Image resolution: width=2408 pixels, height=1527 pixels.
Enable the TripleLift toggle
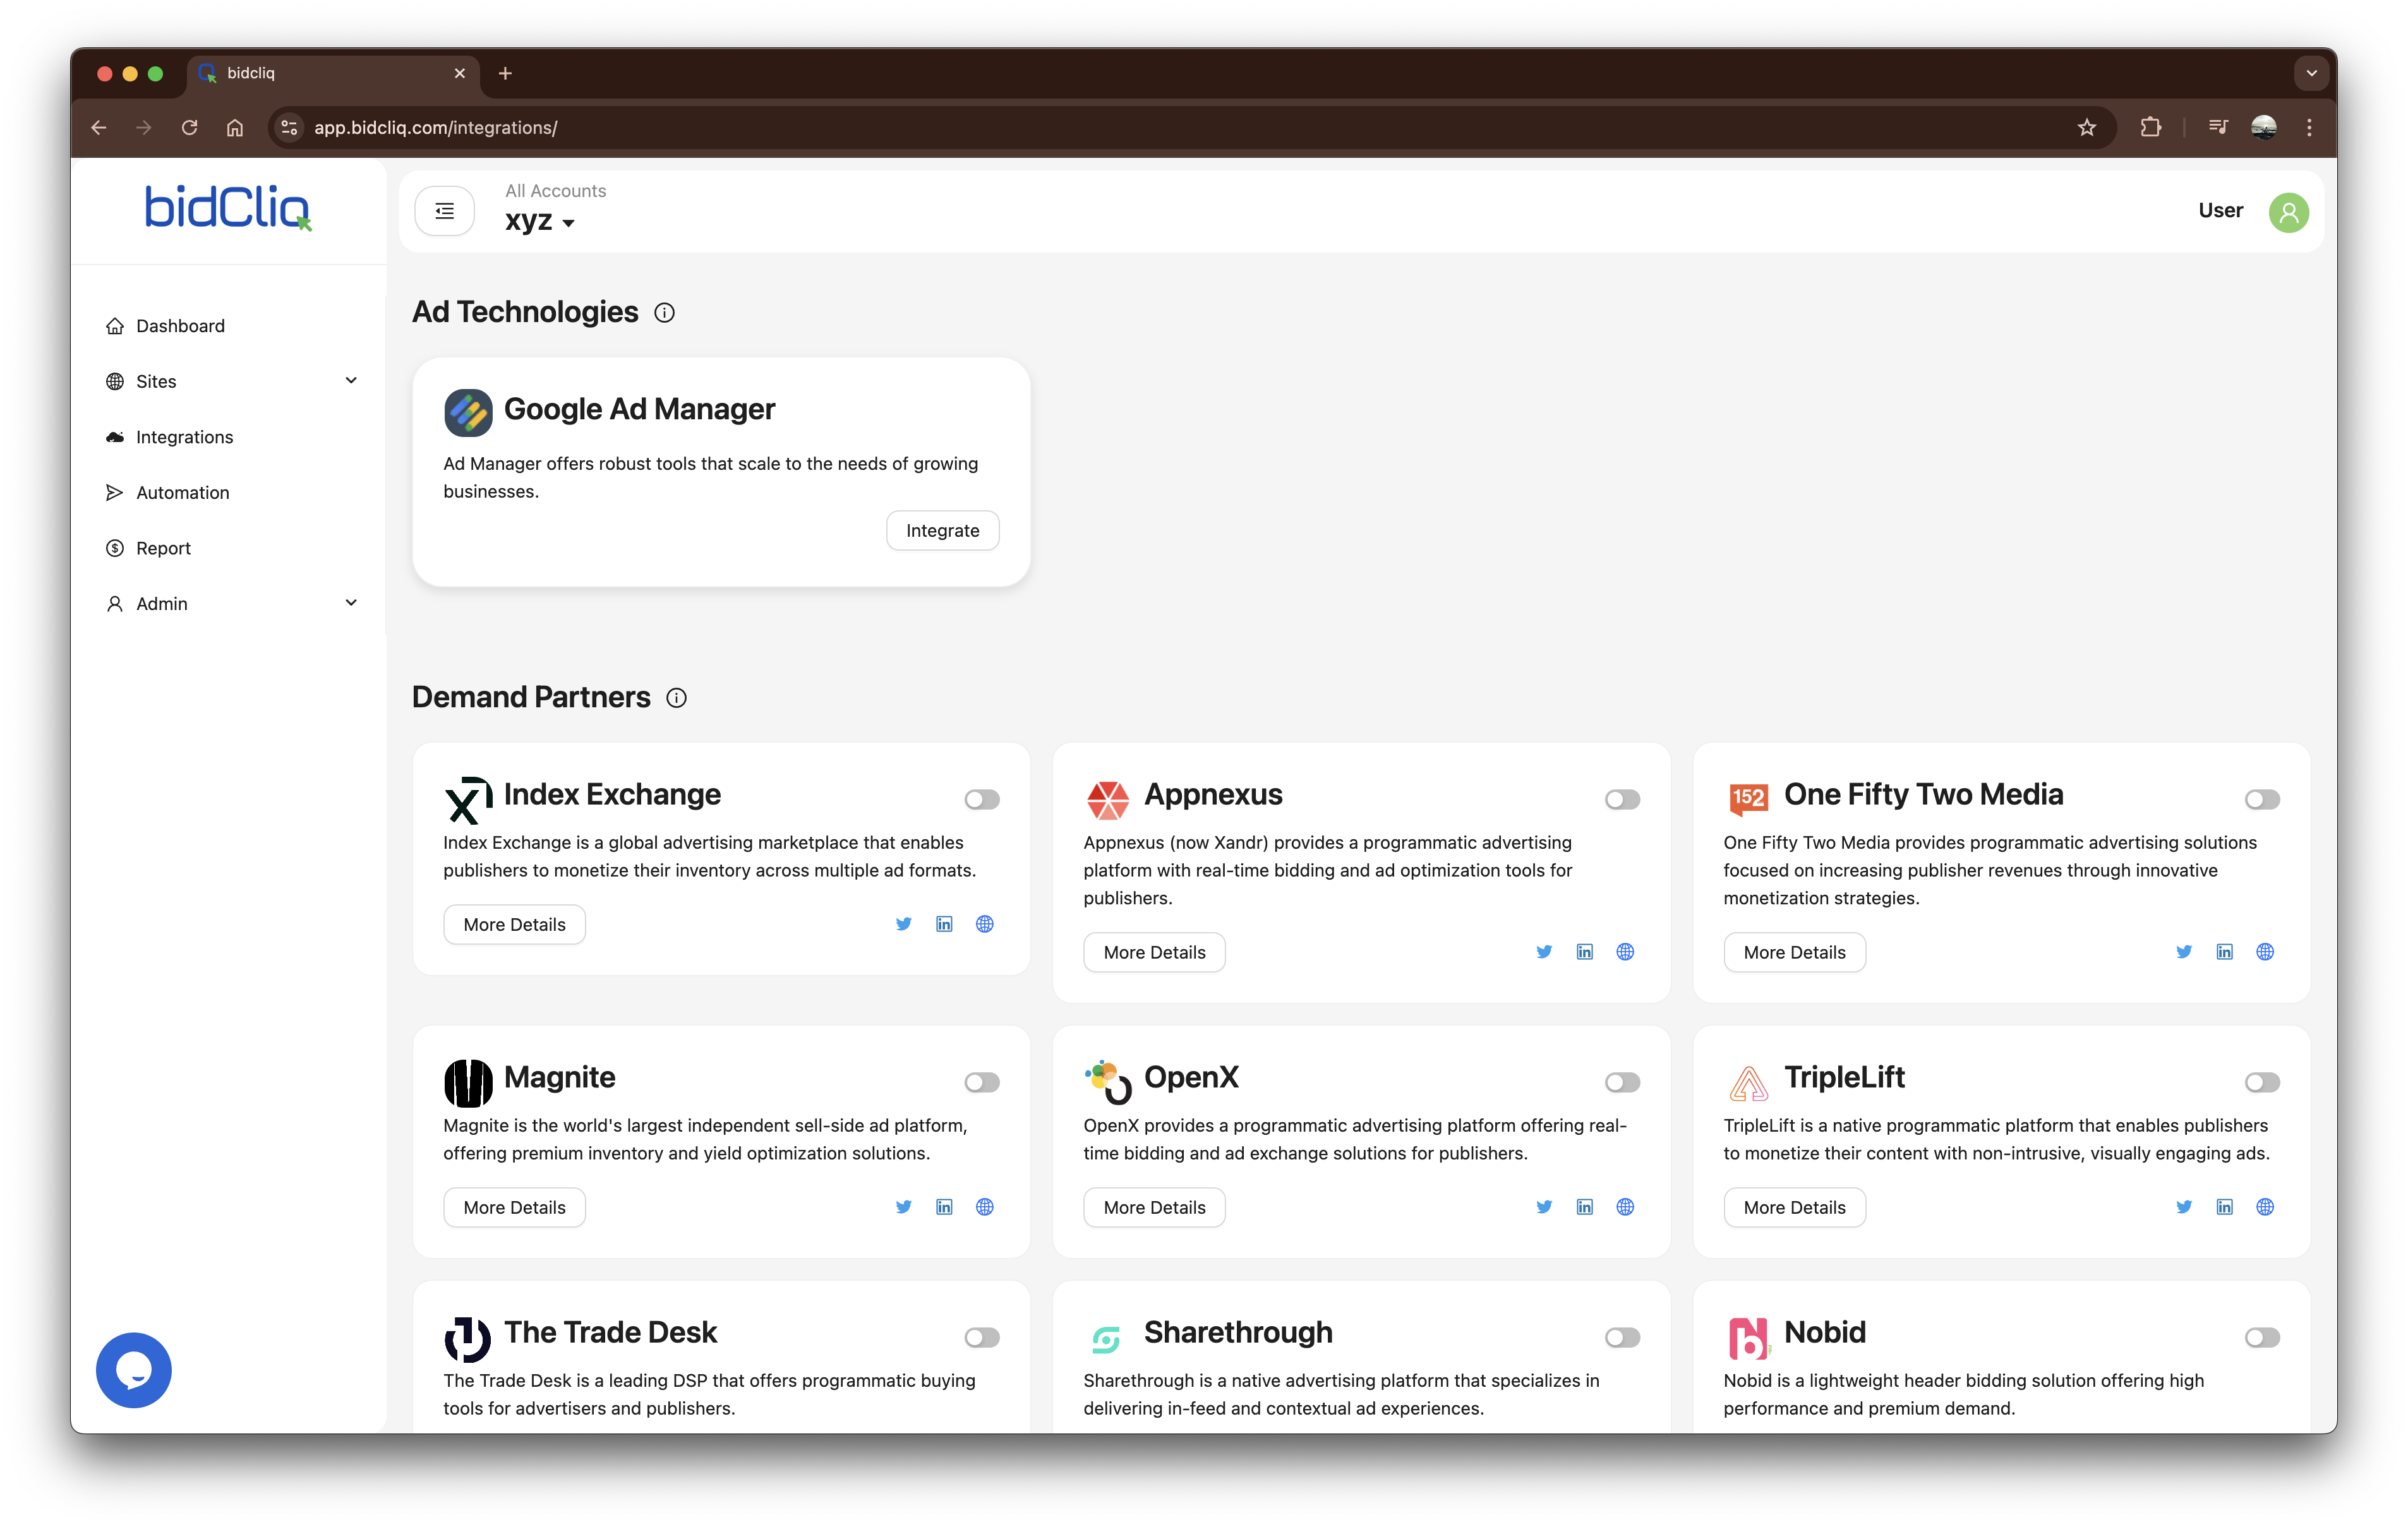click(2262, 1083)
